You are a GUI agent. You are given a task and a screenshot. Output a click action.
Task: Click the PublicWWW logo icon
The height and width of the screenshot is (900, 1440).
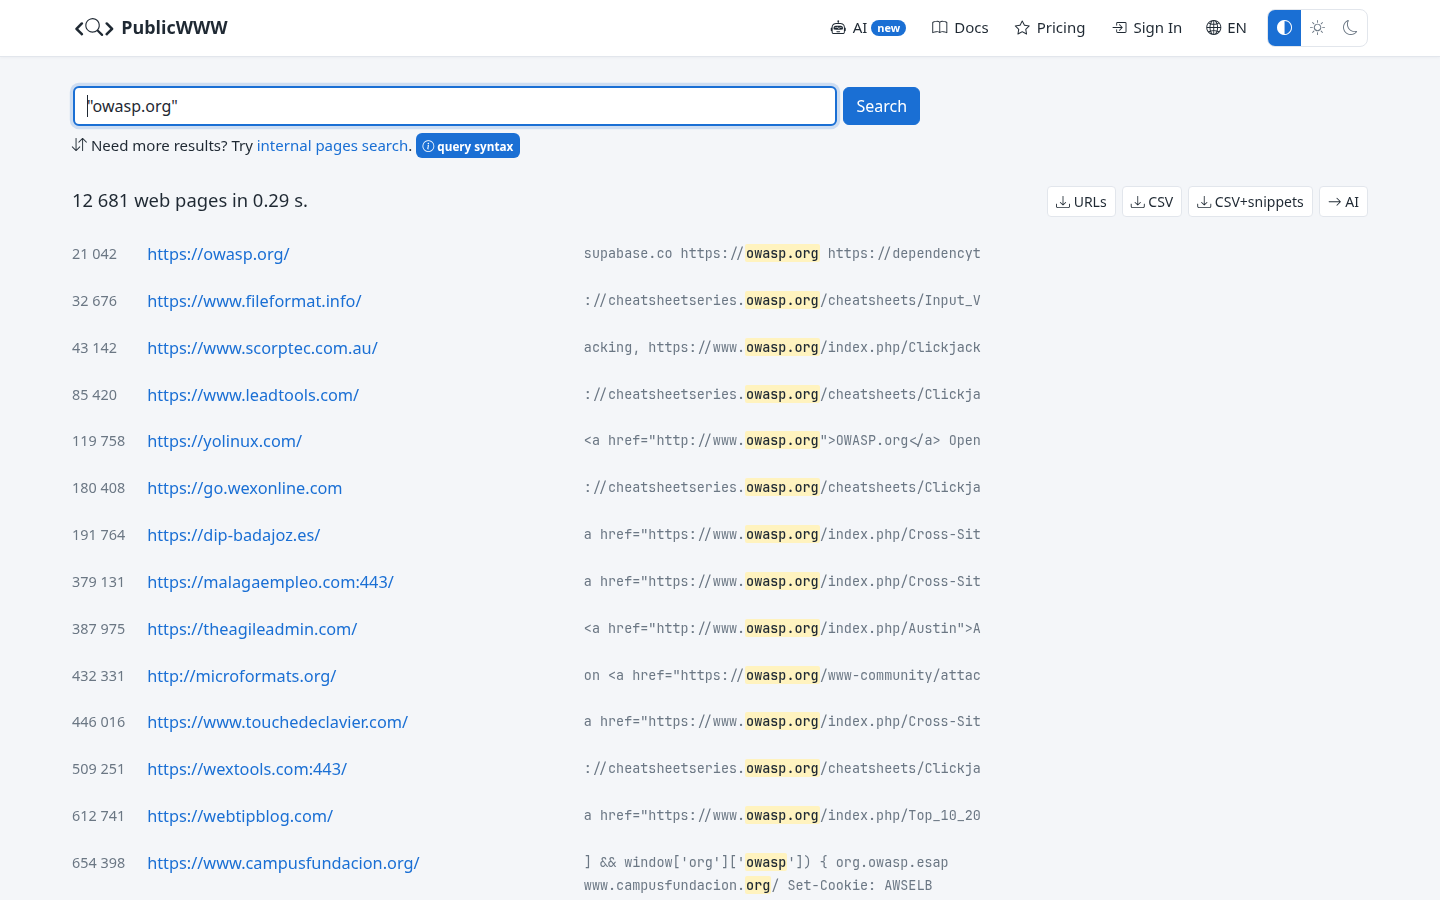[94, 28]
